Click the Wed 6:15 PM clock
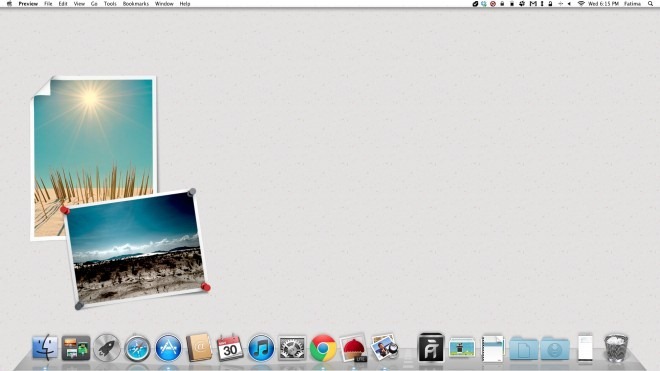 click(603, 4)
